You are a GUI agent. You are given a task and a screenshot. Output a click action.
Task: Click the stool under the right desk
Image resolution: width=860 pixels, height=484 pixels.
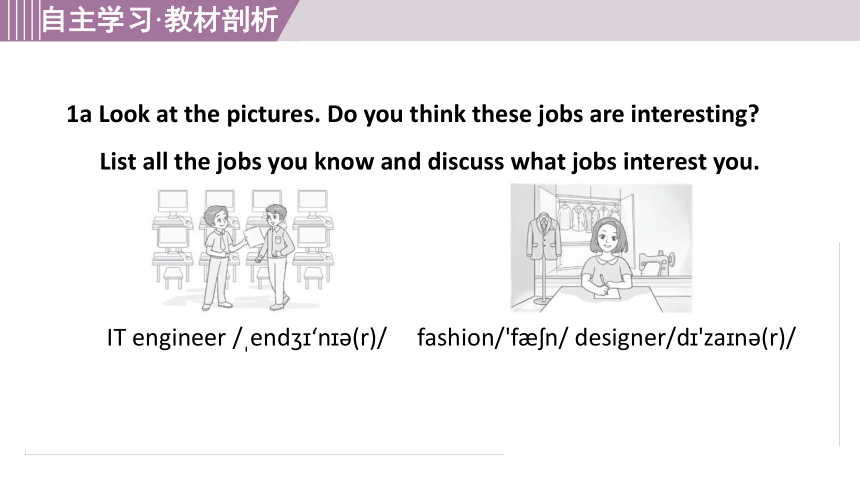[314, 278]
